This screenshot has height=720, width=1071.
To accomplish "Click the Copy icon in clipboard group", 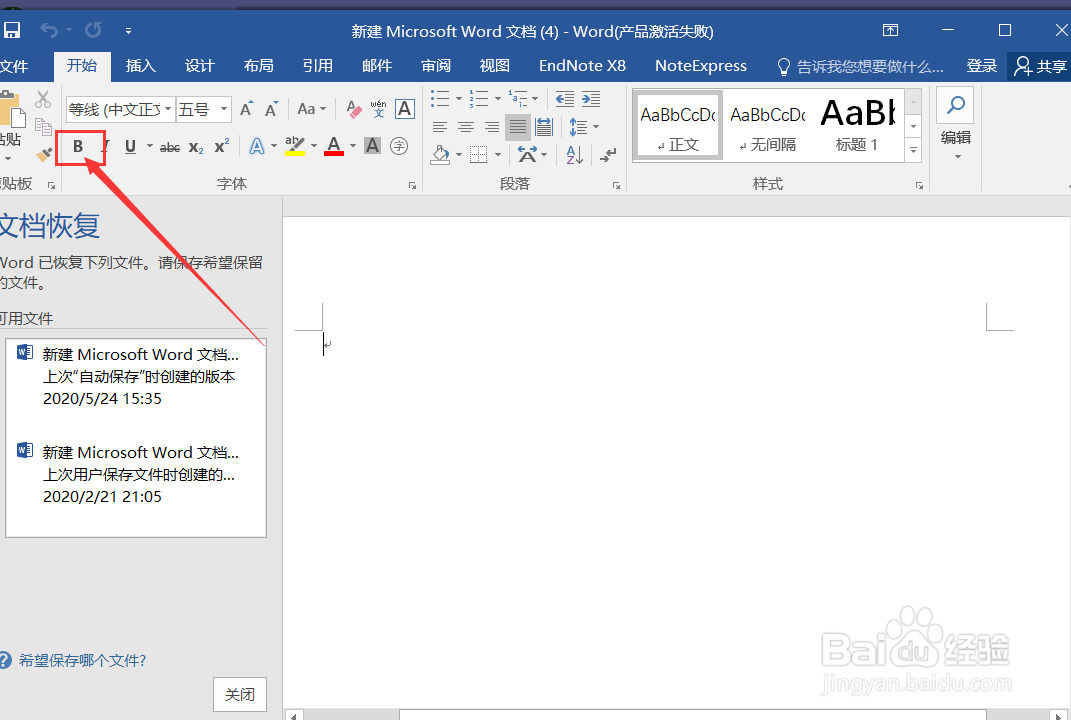I will tap(43, 127).
